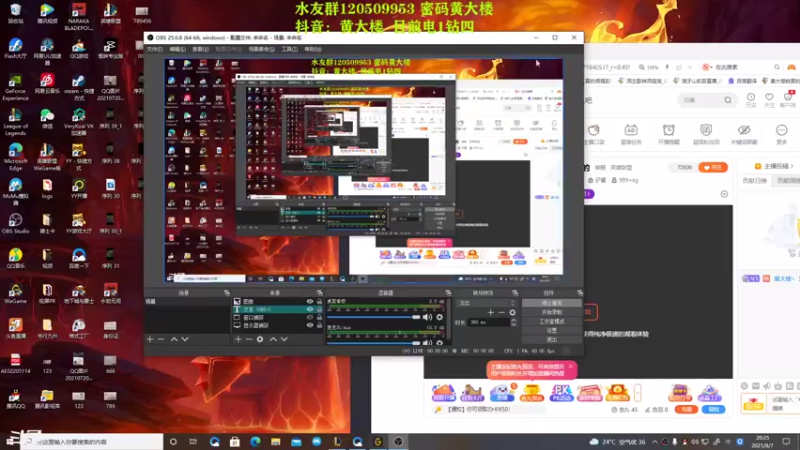This screenshot has height=450, width=800.
Task: Open desktop audio settings gear in mixer
Action: [439, 317]
